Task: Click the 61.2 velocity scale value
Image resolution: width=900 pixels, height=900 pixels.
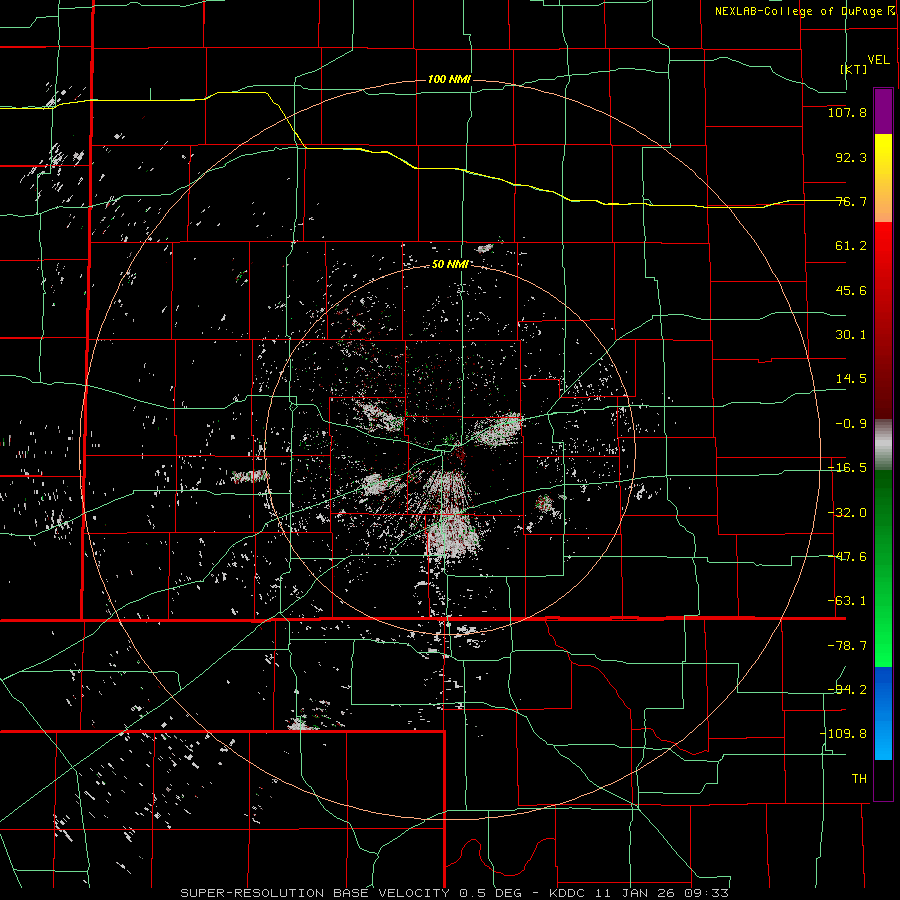Action: coord(851,246)
